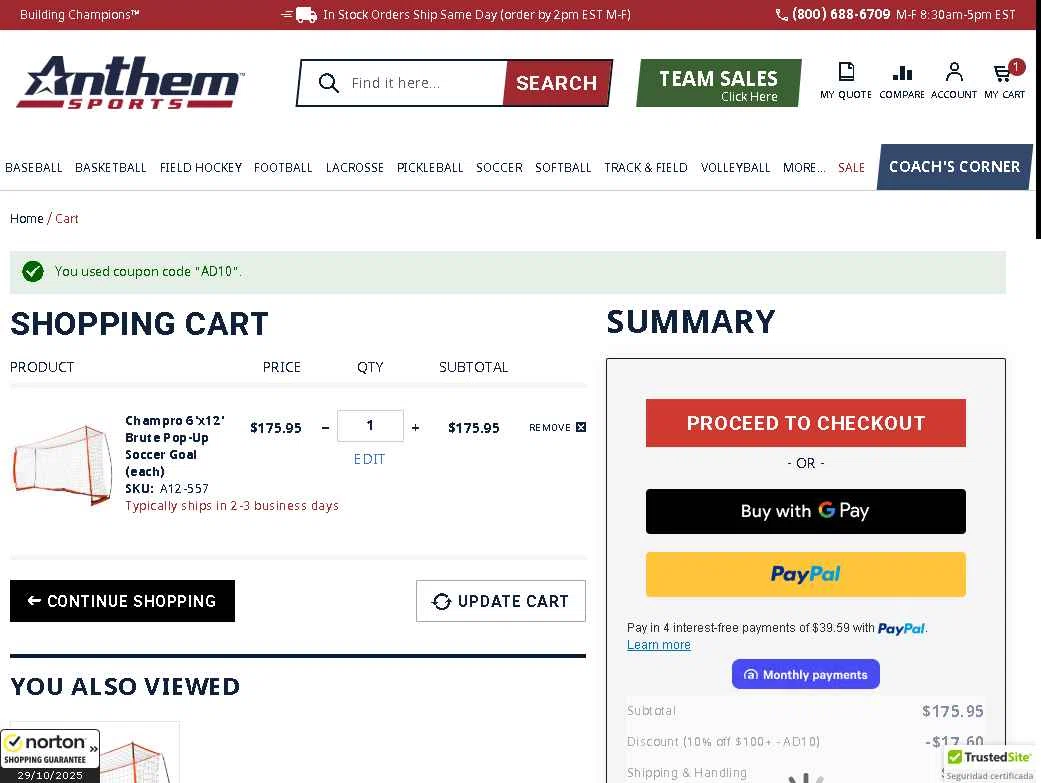The image size is (1041, 783).
Task: Click the discount amount -$17.60
Action: 954,742
